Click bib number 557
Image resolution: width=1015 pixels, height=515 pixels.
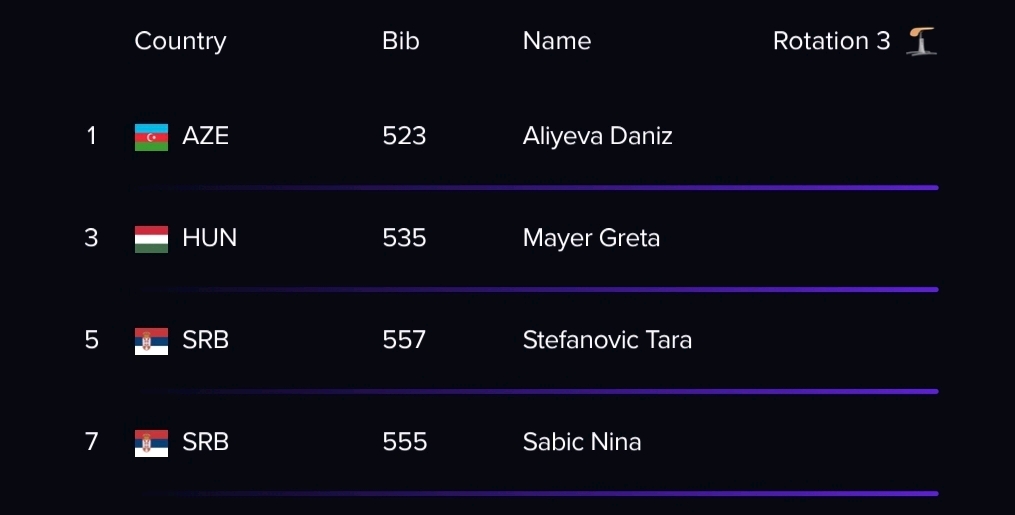pos(405,340)
